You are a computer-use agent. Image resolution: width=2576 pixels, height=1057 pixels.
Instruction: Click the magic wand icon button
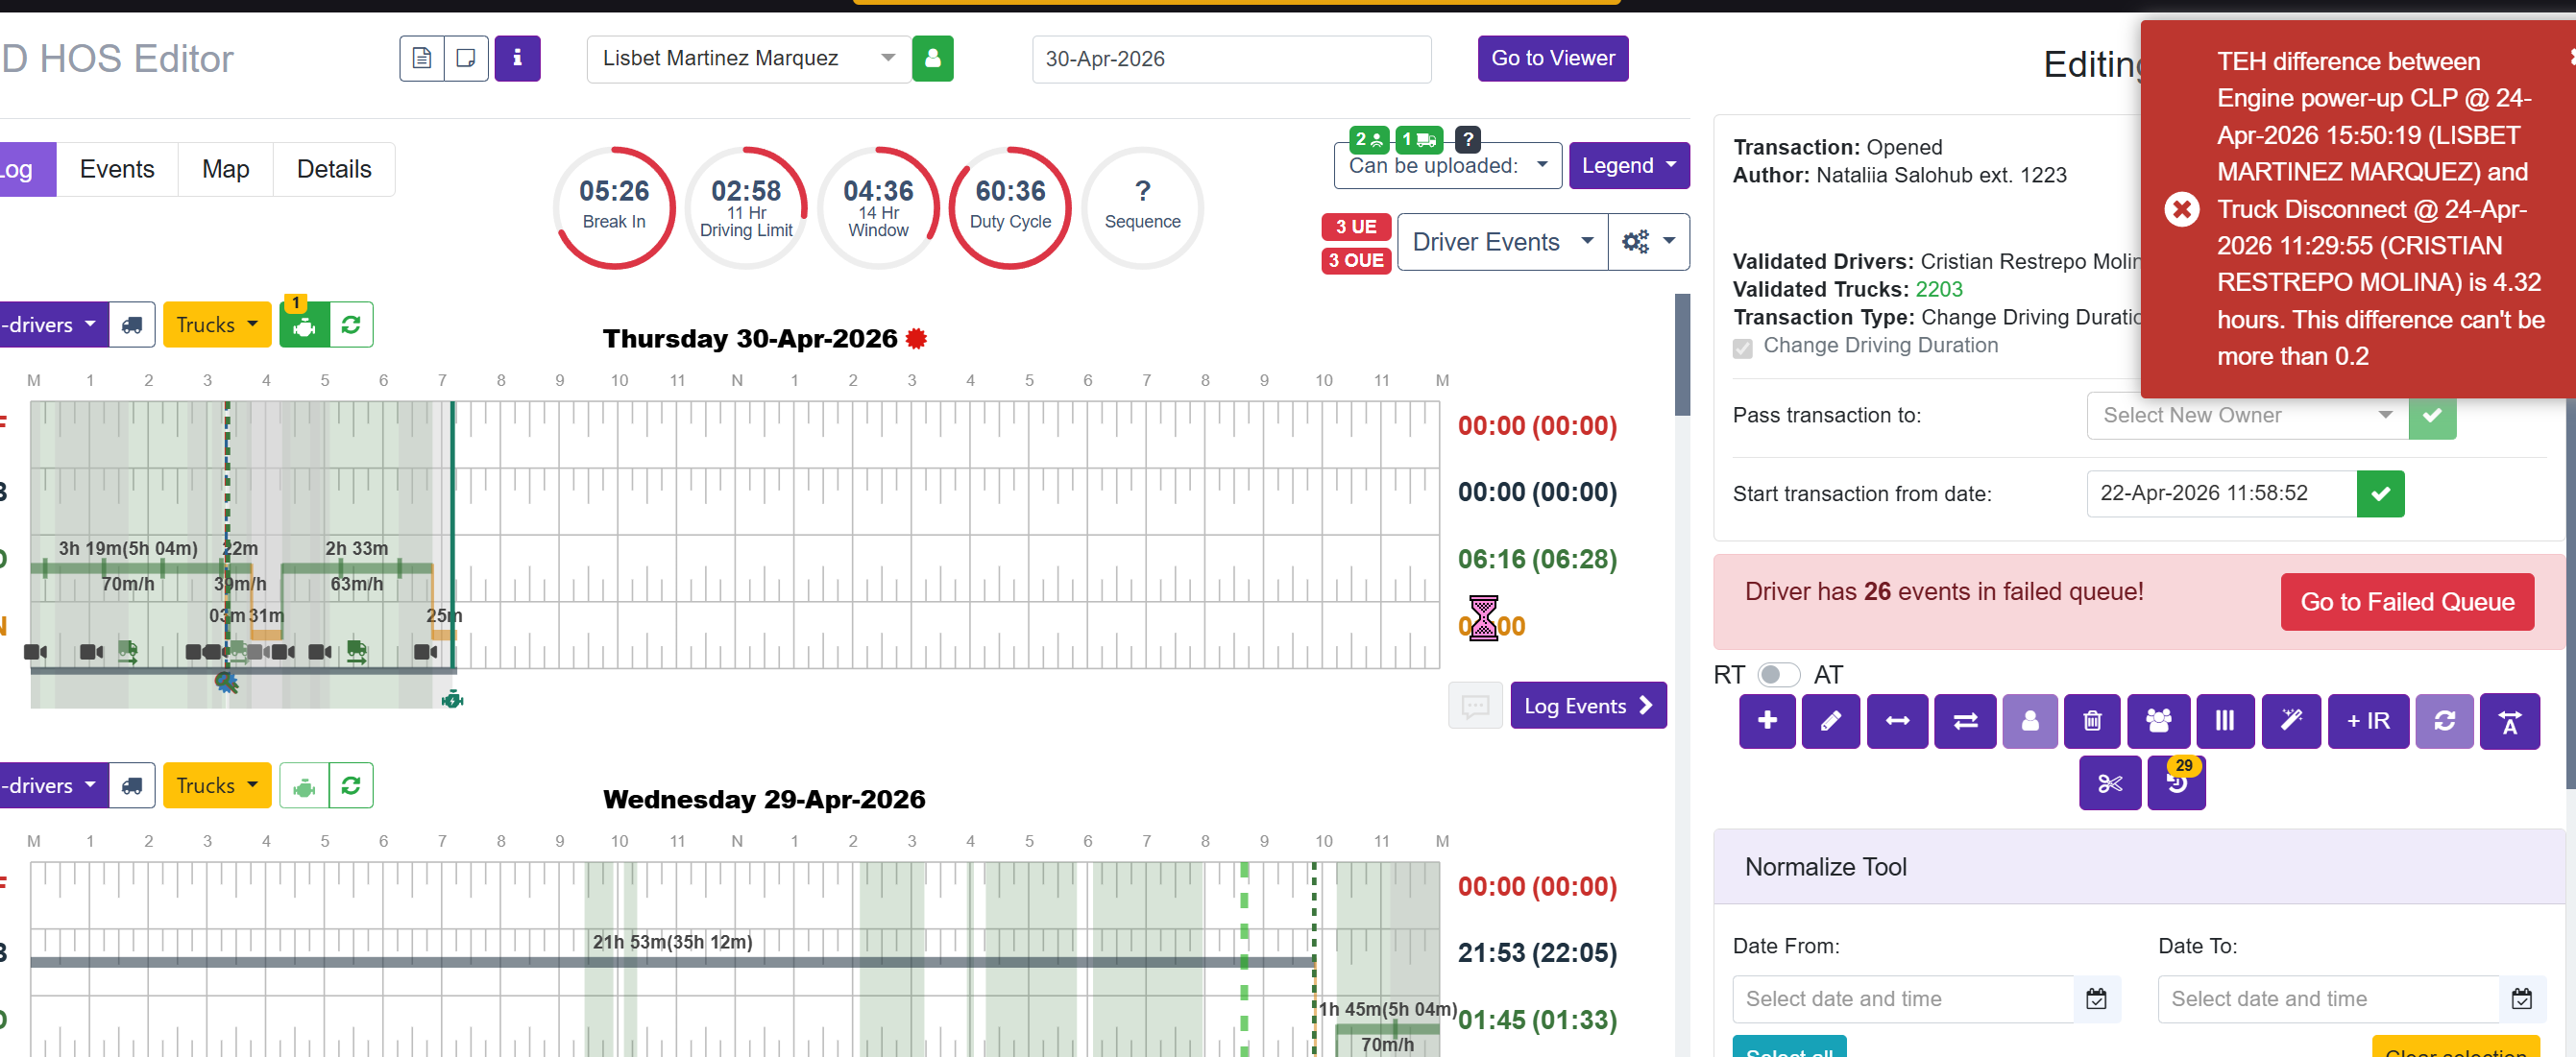click(x=2290, y=721)
